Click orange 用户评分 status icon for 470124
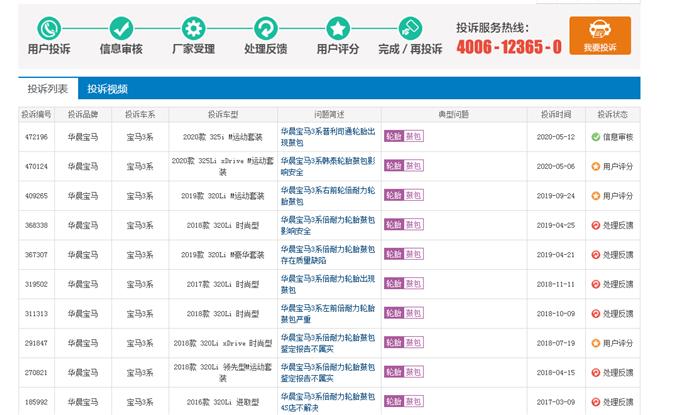The image size is (700, 415). click(x=596, y=166)
